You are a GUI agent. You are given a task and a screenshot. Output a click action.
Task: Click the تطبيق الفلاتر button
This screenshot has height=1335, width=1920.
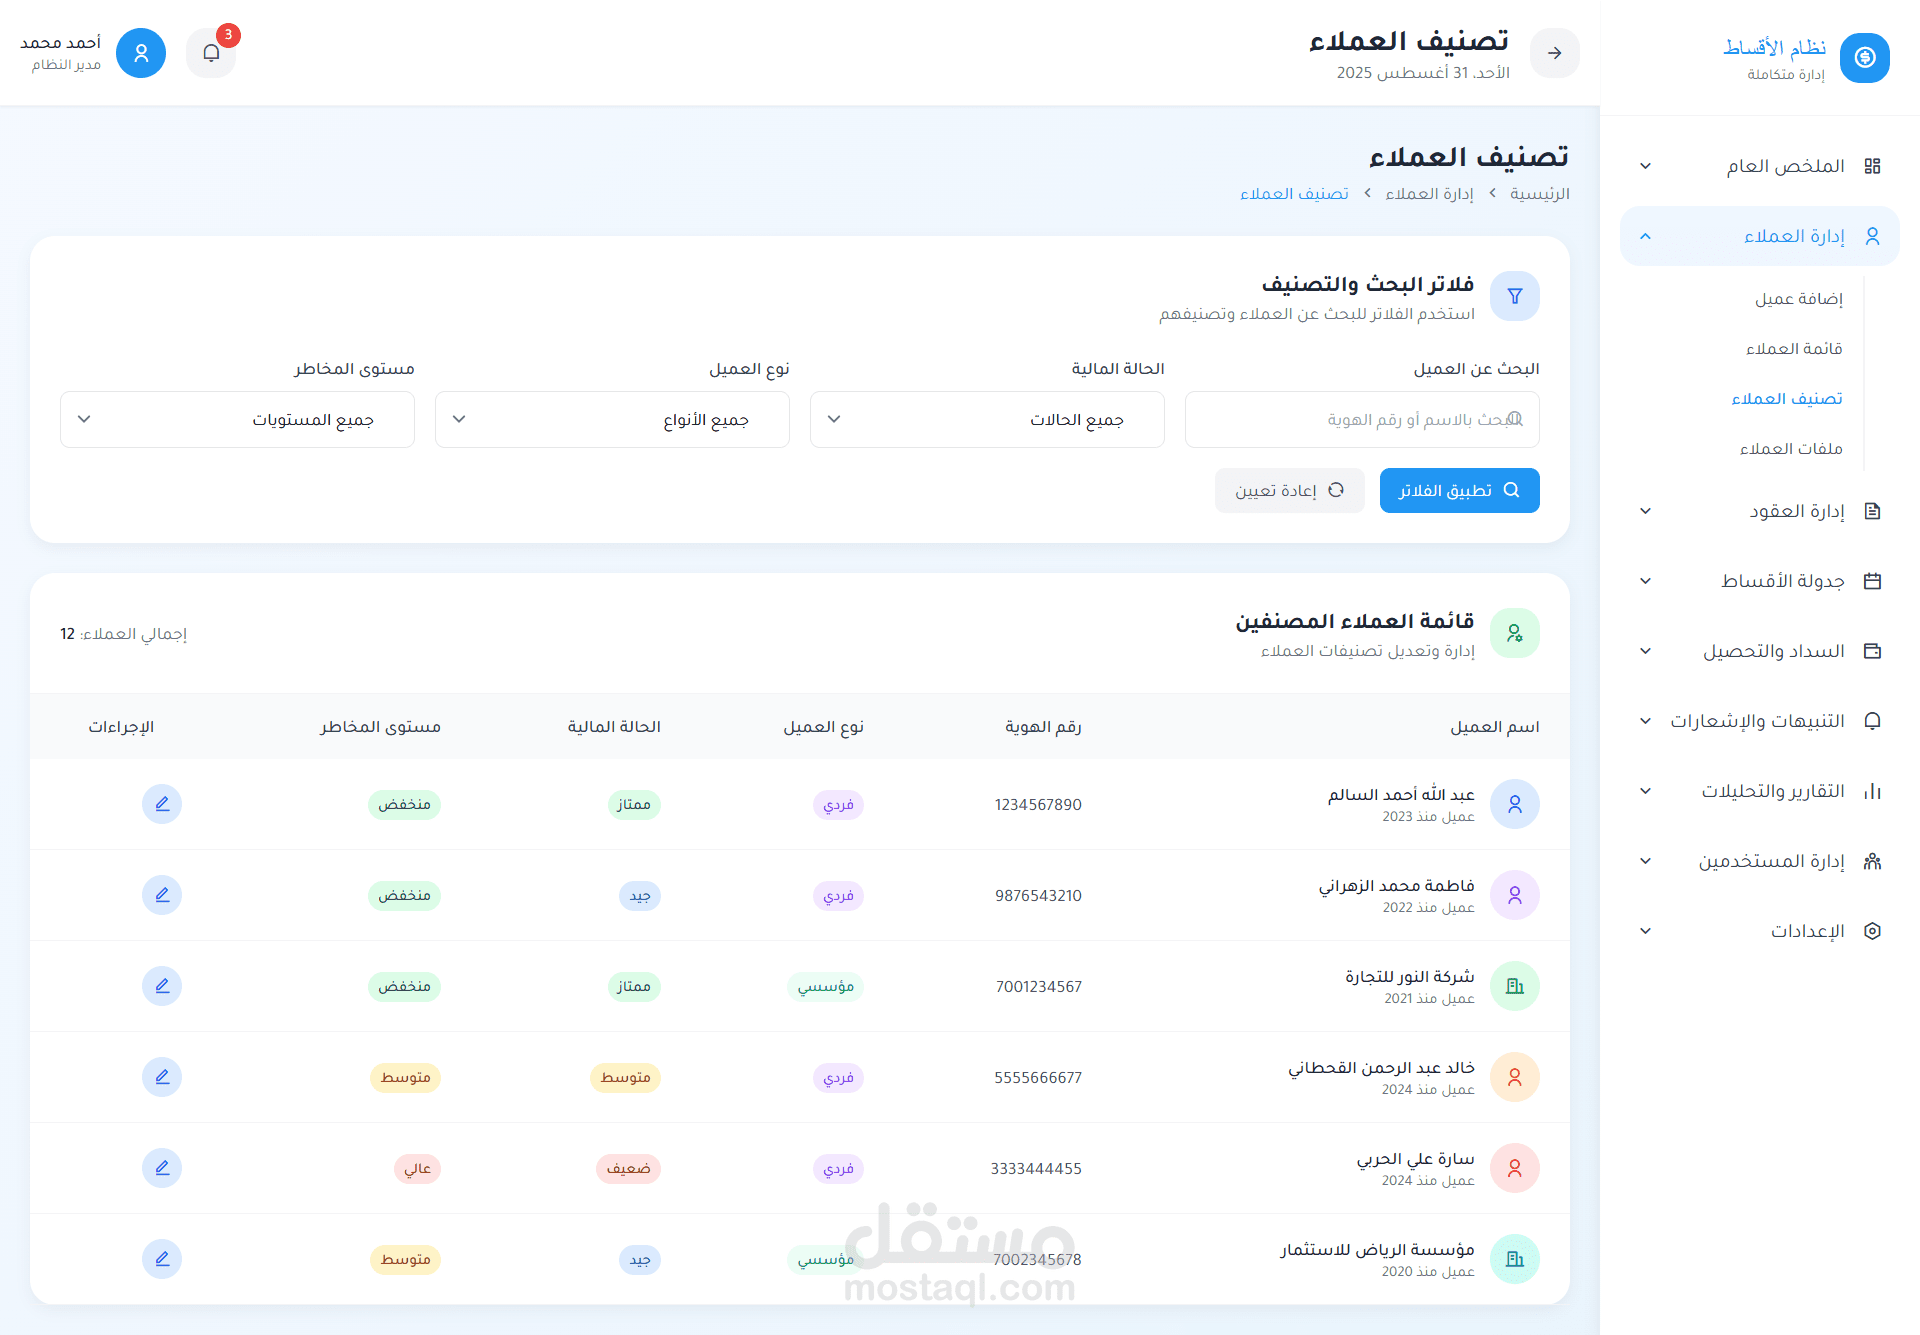coord(1459,490)
